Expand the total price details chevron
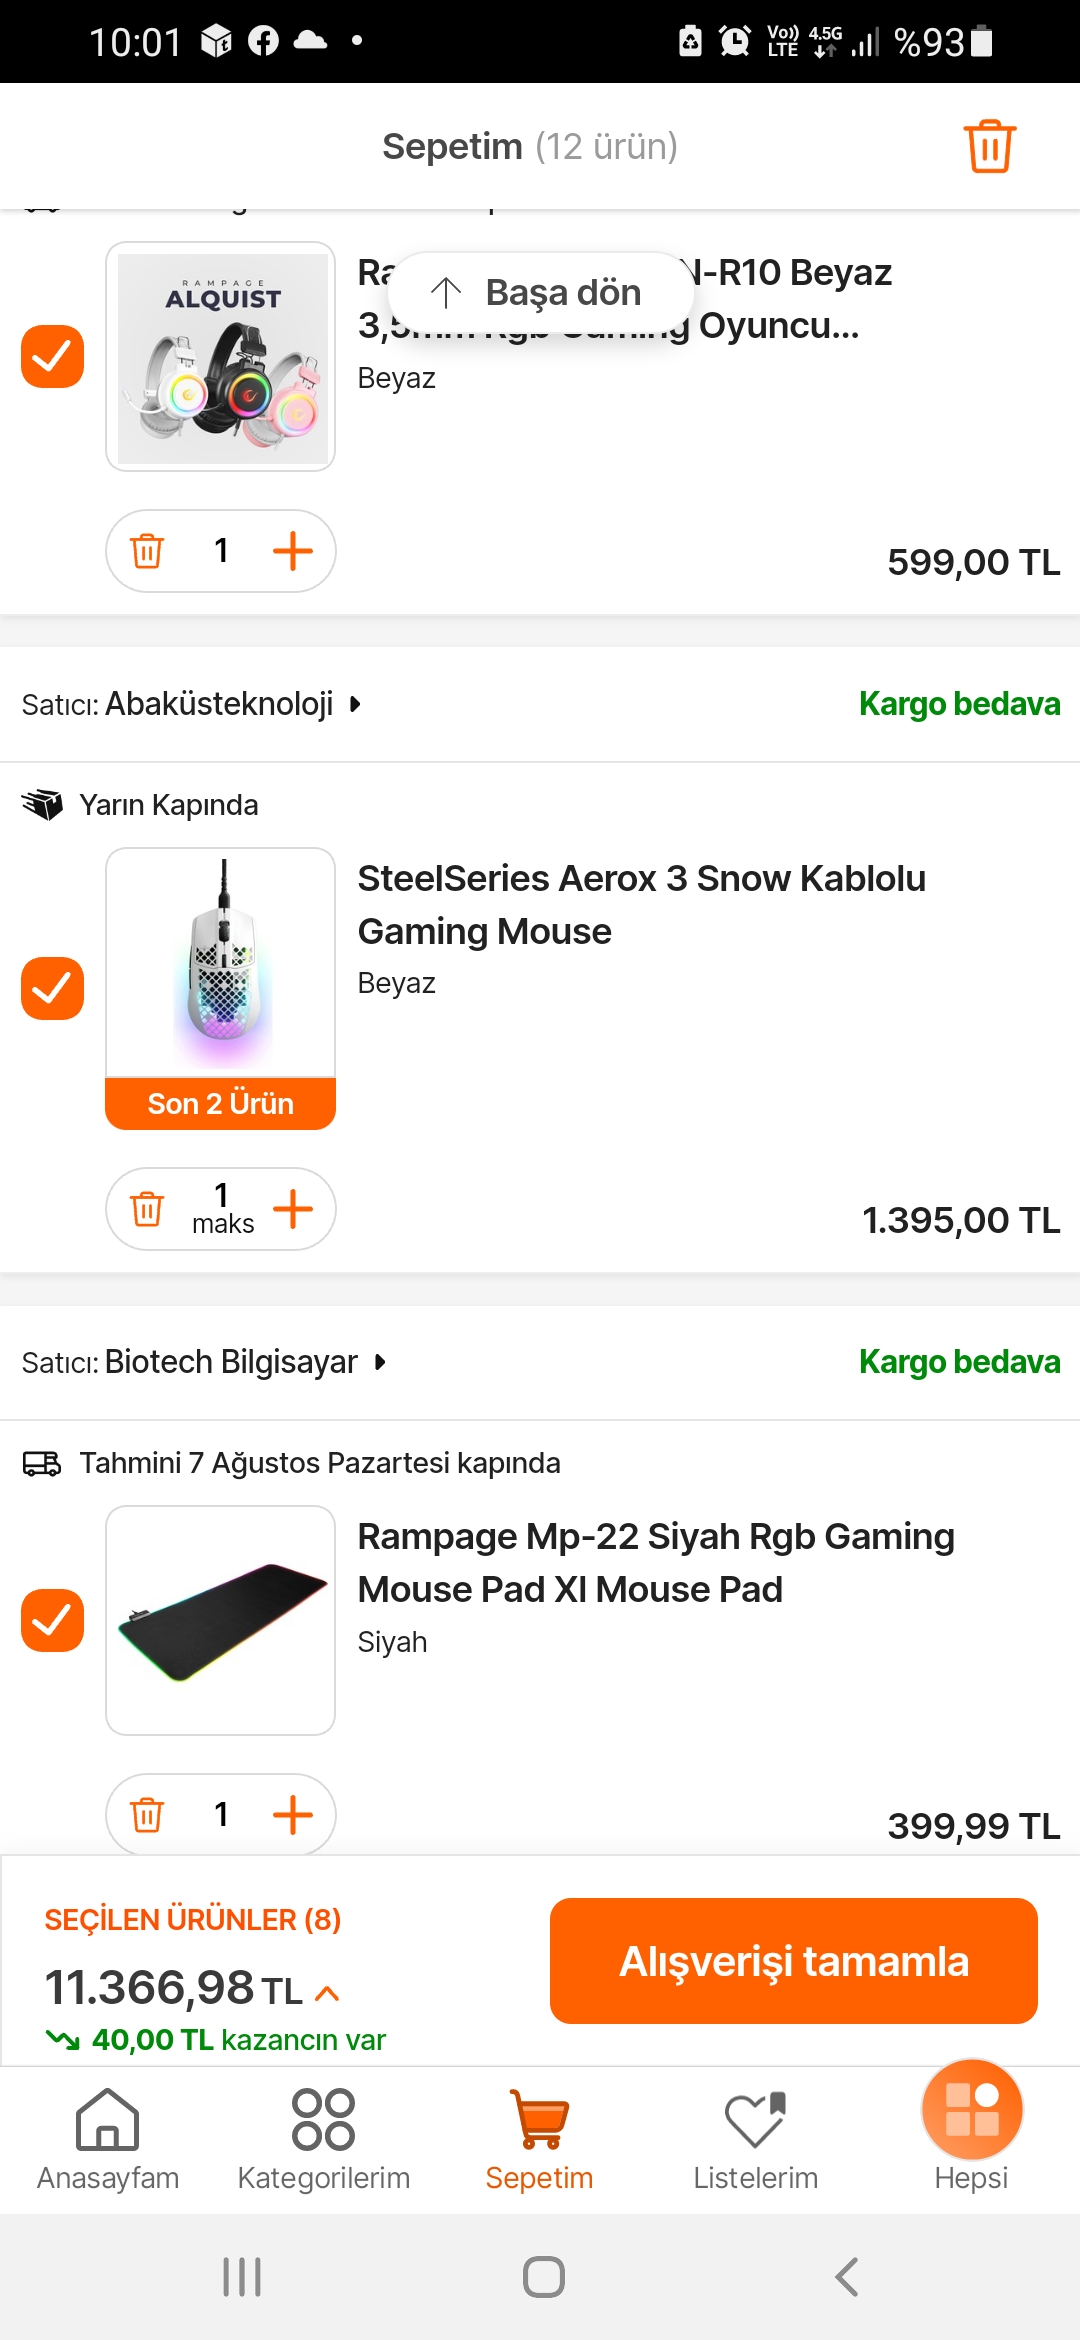The image size is (1080, 2340). coord(327,1993)
